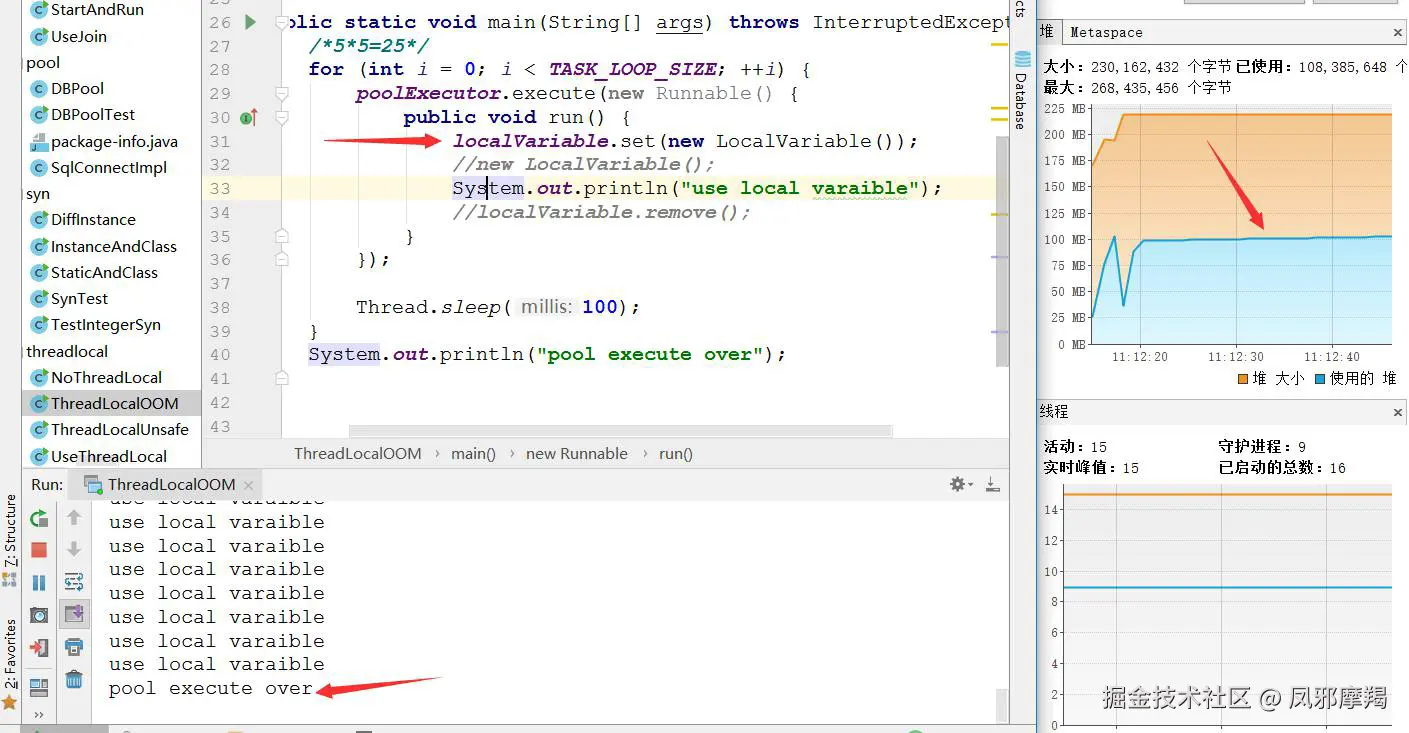Open the Database side panel tab

[1021, 92]
